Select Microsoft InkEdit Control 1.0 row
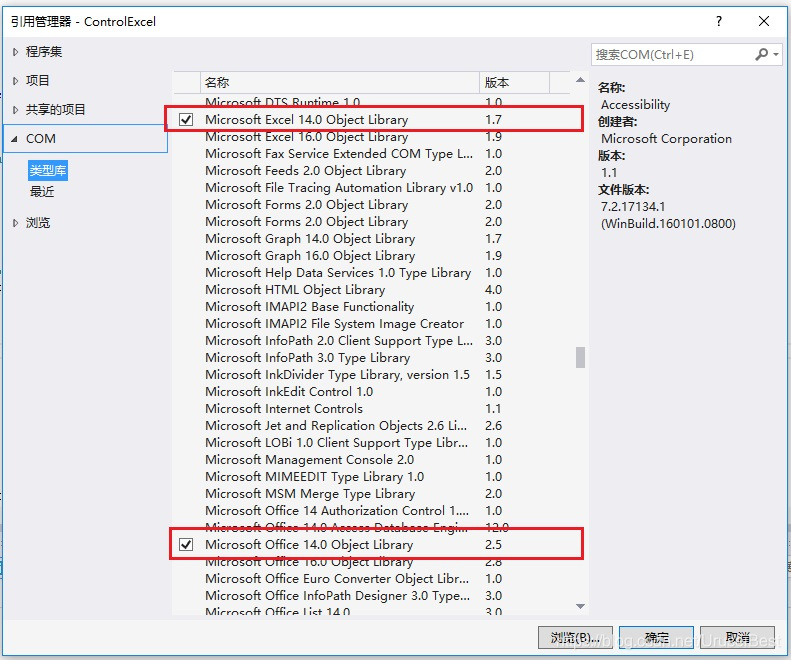This screenshot has width=791, height=660. pyautogui.click(x=373, y=392)
